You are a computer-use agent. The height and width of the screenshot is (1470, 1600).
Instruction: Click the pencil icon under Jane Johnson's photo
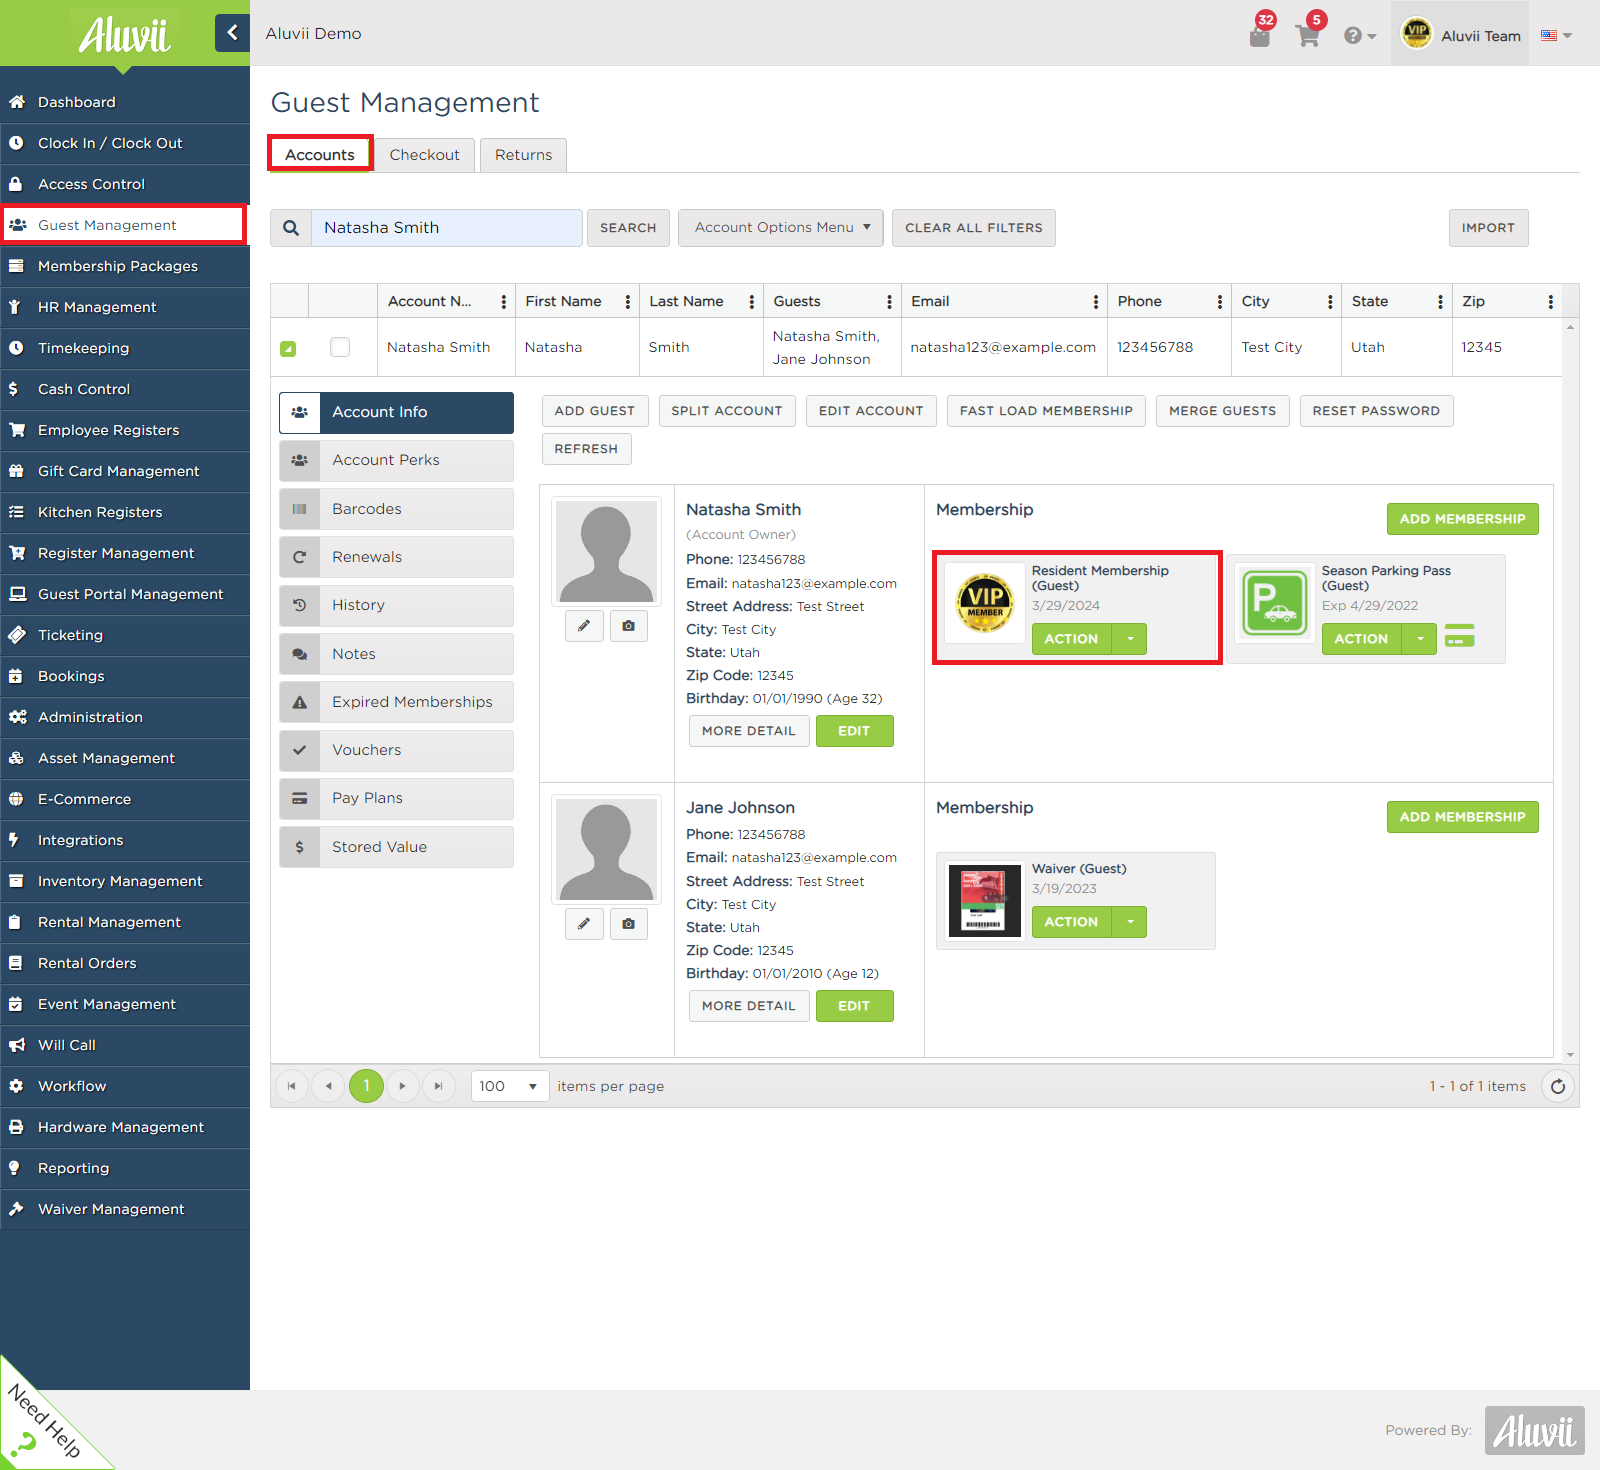click(x=584, y=924)
